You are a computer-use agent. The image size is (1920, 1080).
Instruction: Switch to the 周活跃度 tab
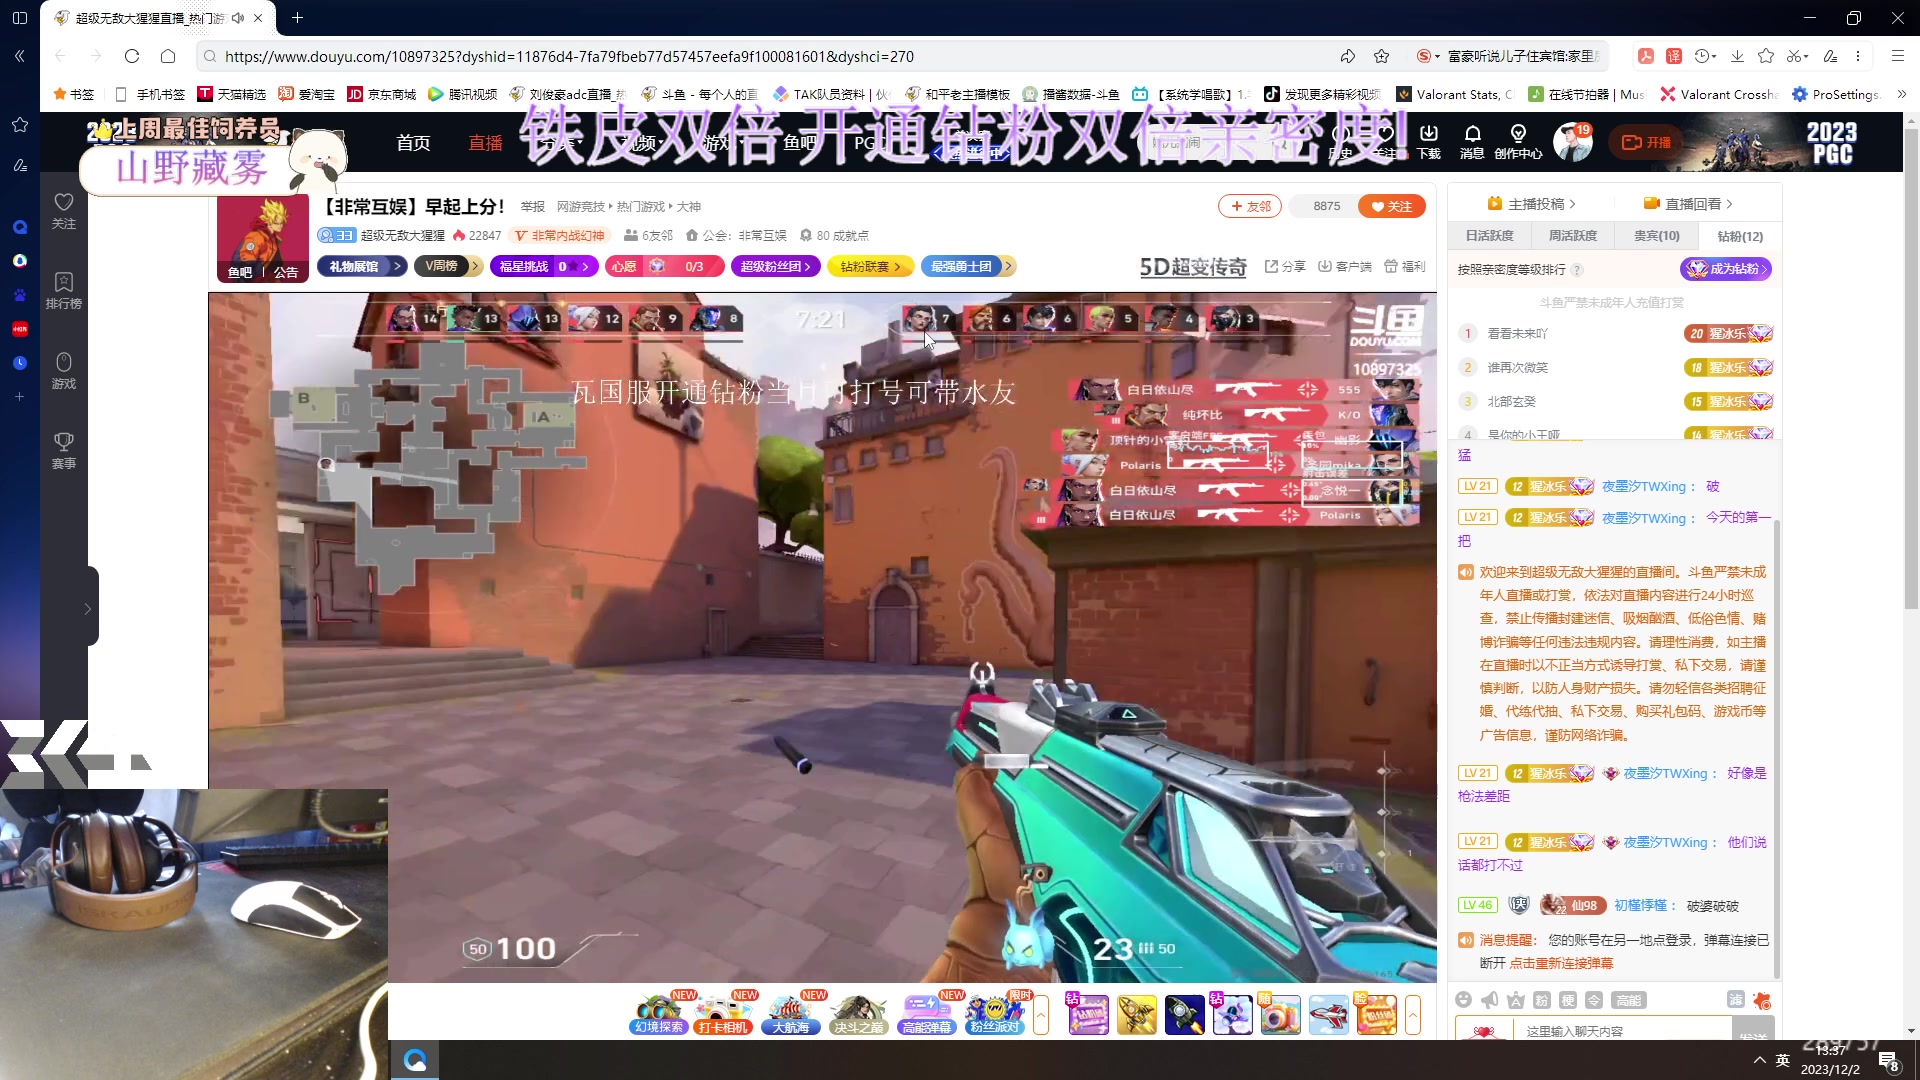[1573, 236]
